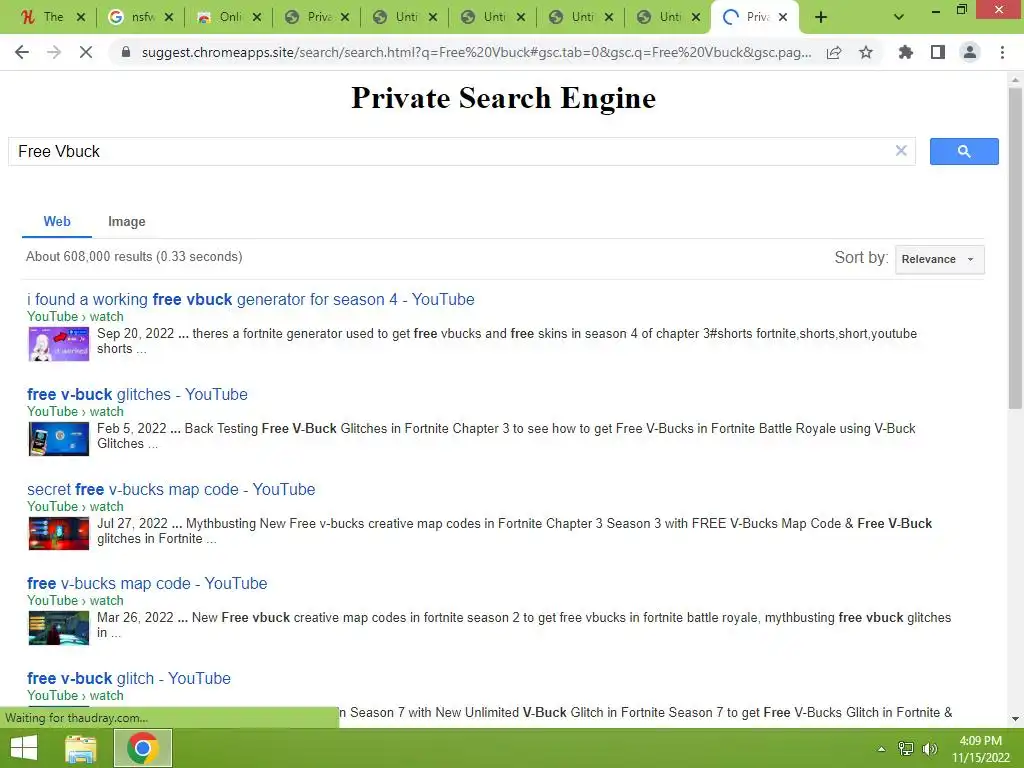Open a new tab with the plus icon
This screenshot has width=1024, height=768.
click(821, 18)
